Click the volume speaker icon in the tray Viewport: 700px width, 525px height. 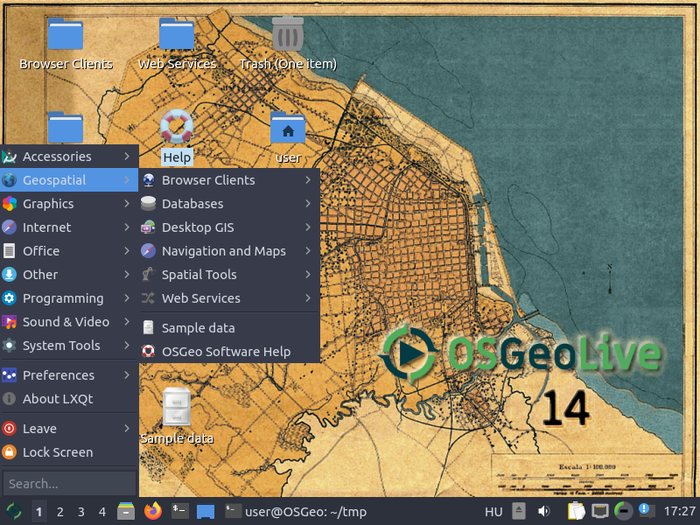click(543, 511)
